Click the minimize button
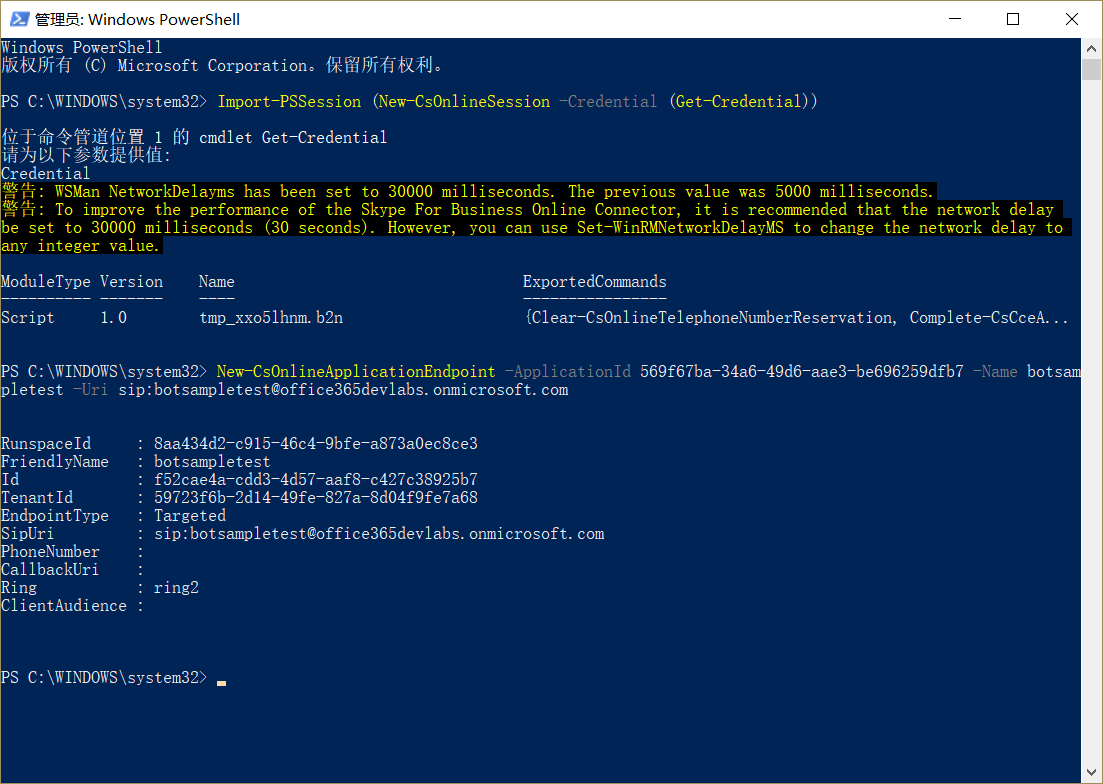The image size is (1103, 784). pos(954,18)
